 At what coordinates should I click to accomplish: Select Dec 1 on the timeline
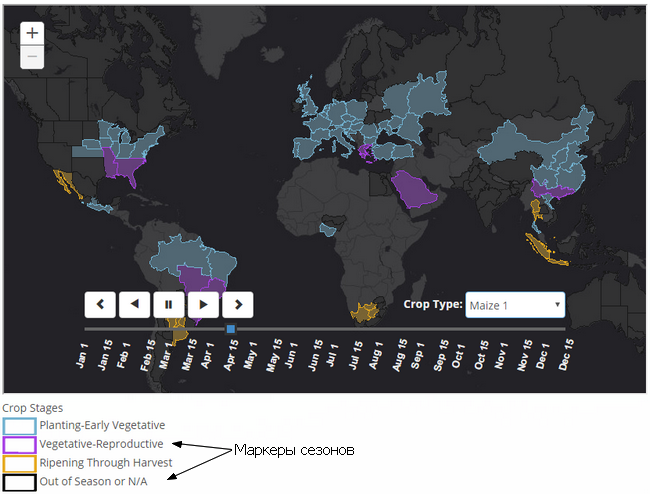point(543,355)
